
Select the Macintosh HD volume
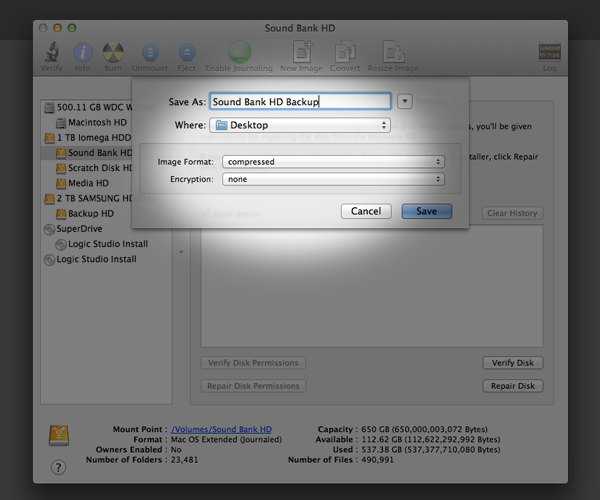(91, 123)
